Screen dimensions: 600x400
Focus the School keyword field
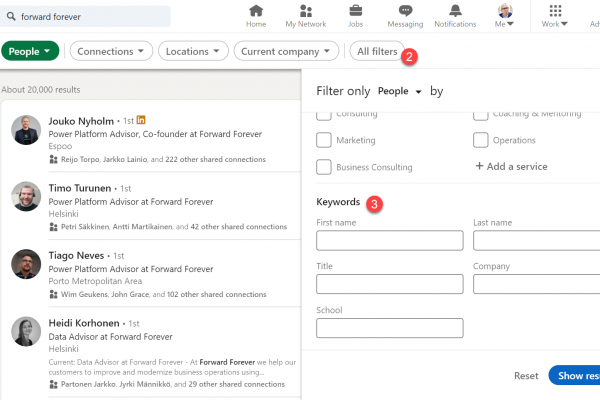click(390, 328)
